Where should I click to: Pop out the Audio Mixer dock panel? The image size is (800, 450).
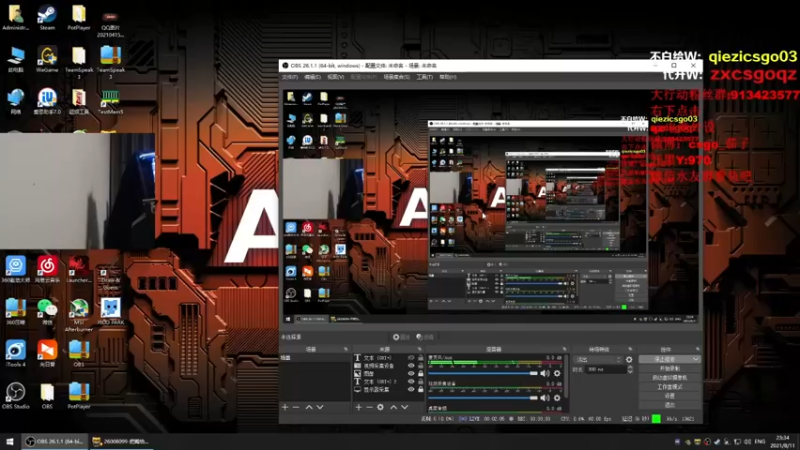click(x=564, y=349)
